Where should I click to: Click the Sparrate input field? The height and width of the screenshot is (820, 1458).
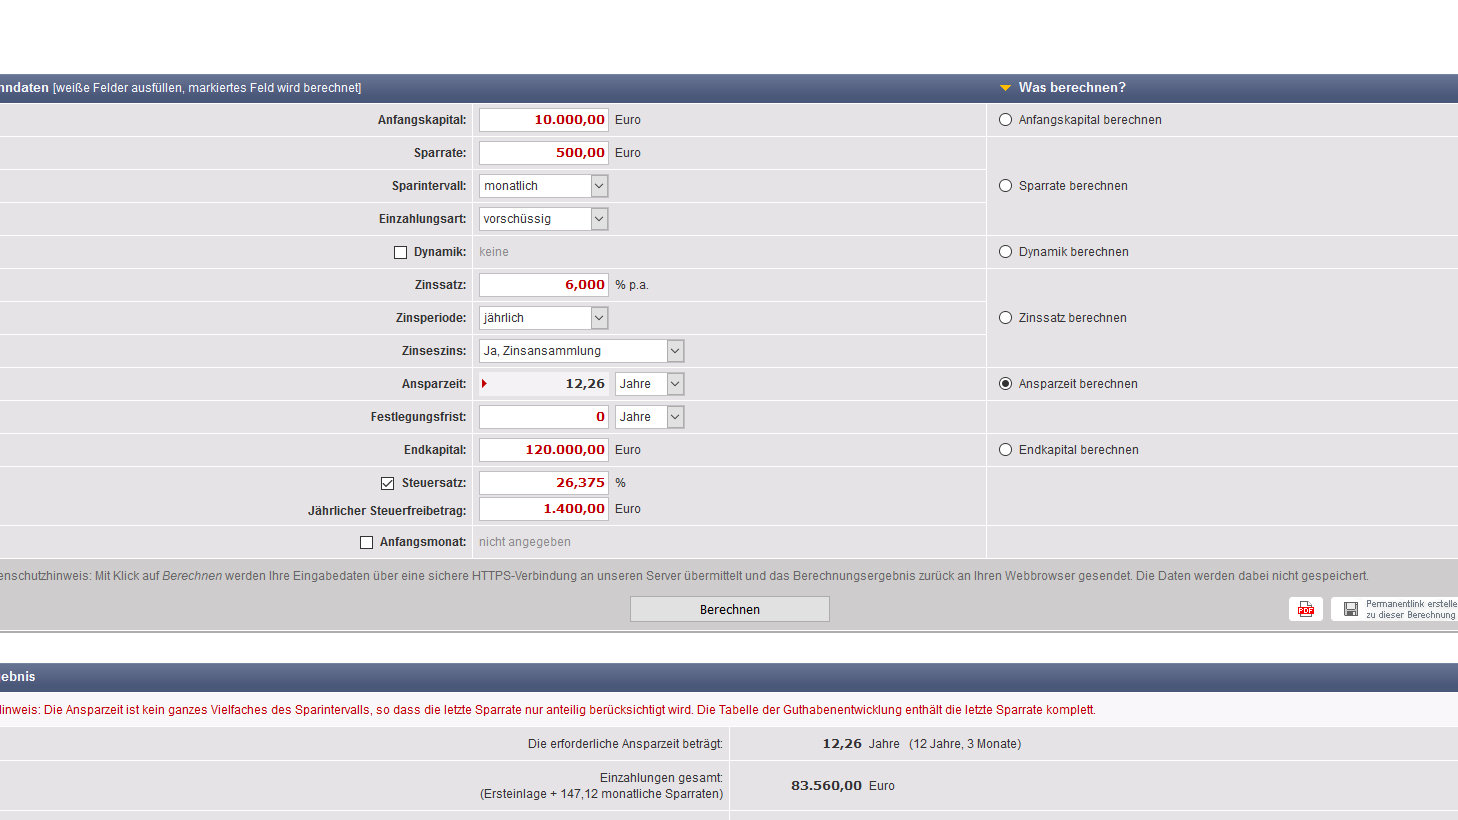544,153
